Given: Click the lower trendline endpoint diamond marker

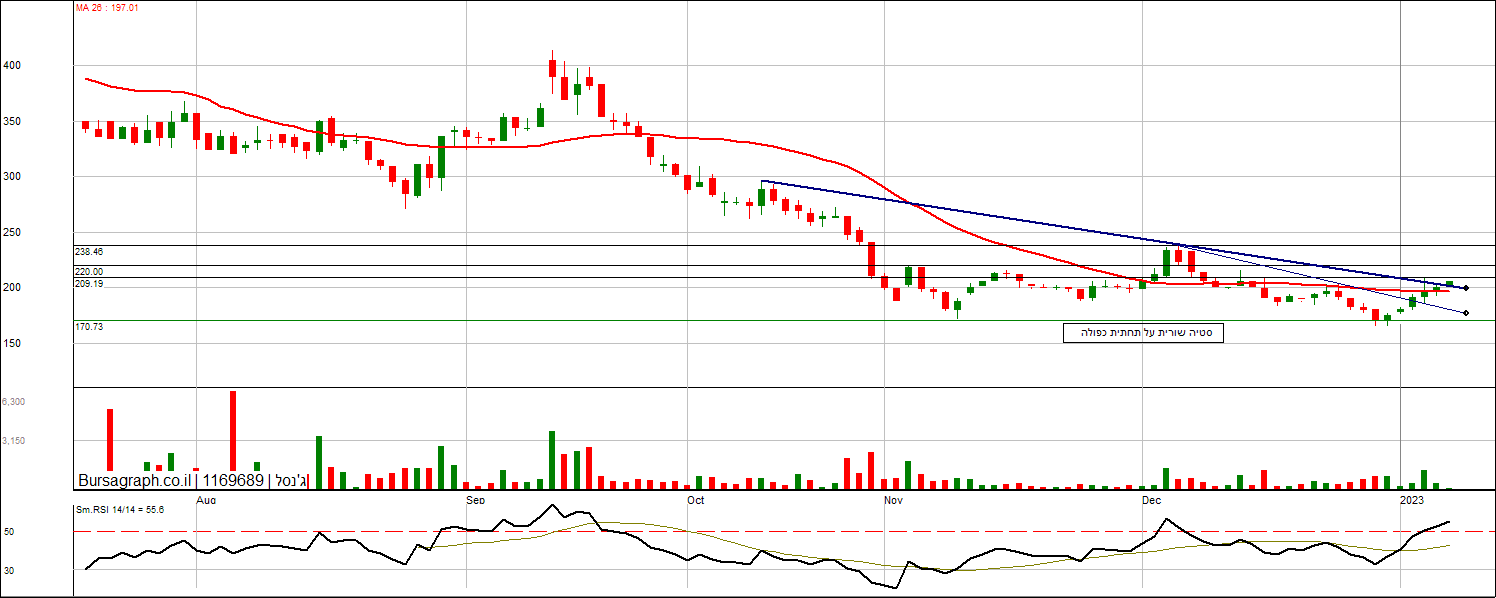Looking at the screenshot, I should pos(1466,314).
